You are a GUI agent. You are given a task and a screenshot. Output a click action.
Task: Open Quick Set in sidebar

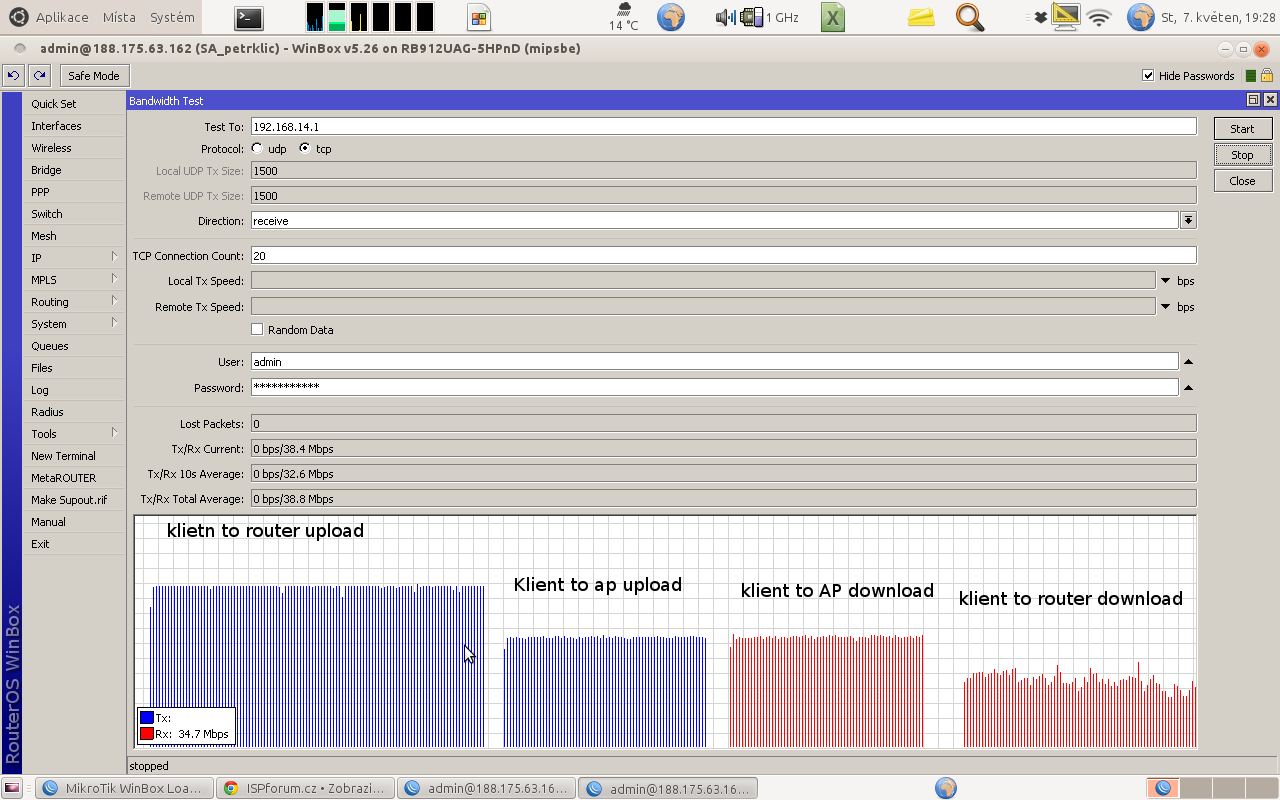[x=75, y=104]
